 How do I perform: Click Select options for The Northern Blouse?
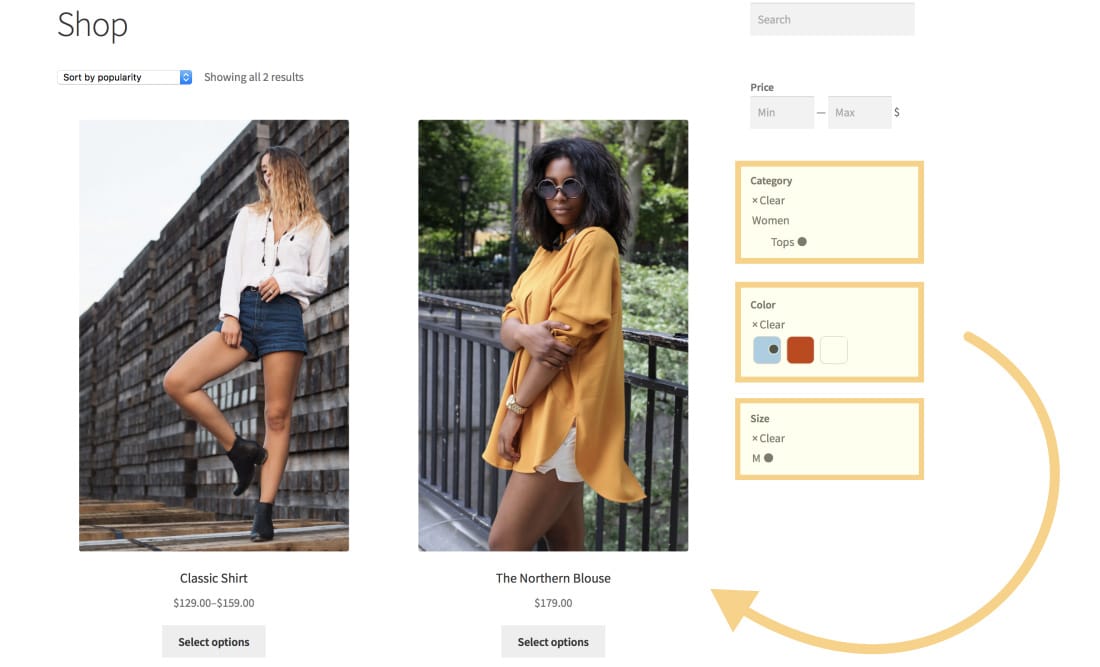click(x=553, y=641)
